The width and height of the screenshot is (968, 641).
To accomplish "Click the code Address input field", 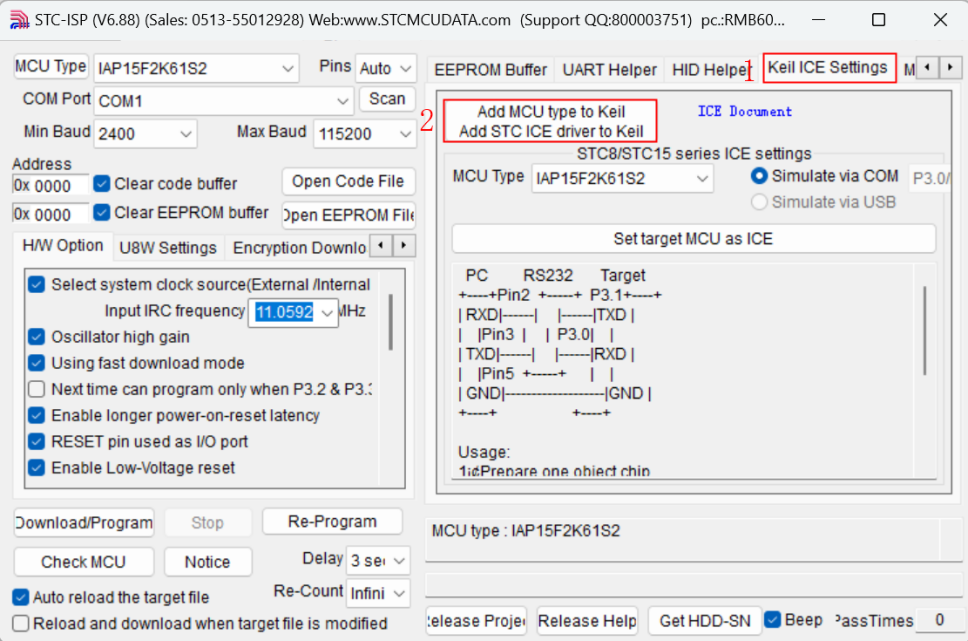I will coord(42,186).
